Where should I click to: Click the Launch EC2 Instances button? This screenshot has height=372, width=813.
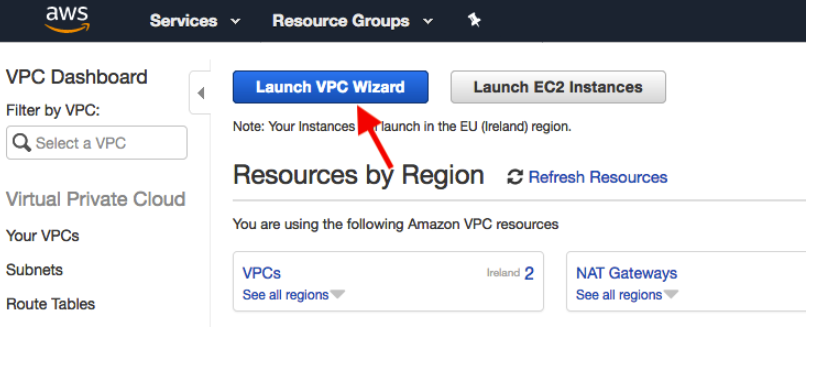[x=558, y=87]
